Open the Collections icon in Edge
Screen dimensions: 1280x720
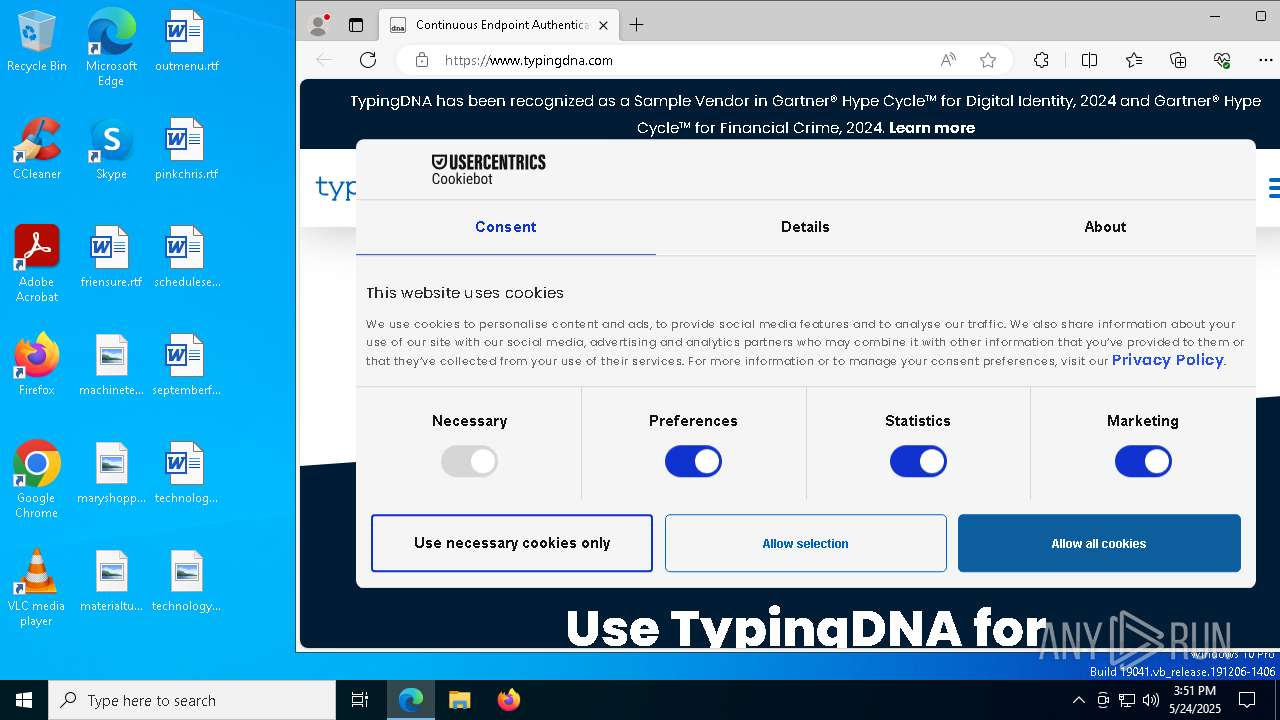click(1178, 60)
